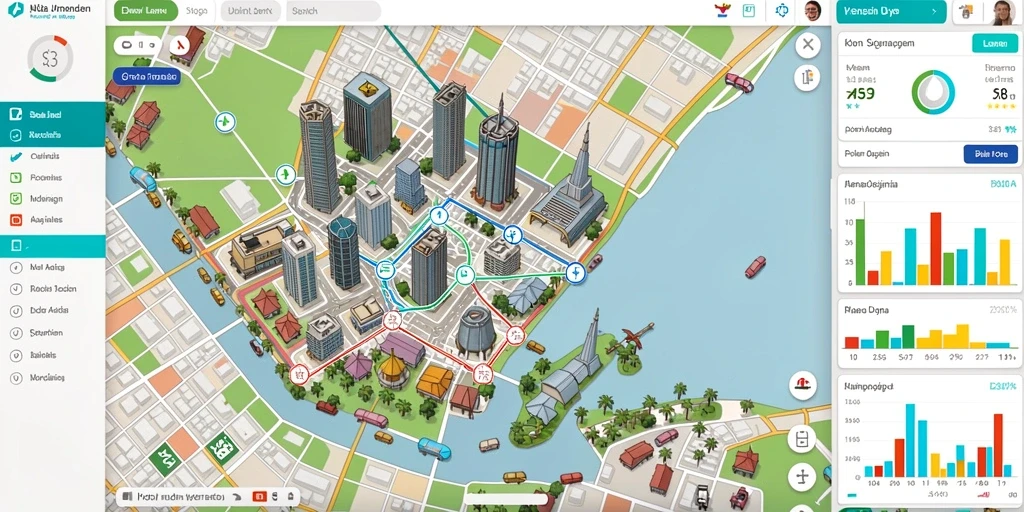
Task: Click the curved arrow icon in bottom status bar
Action: 237,497
